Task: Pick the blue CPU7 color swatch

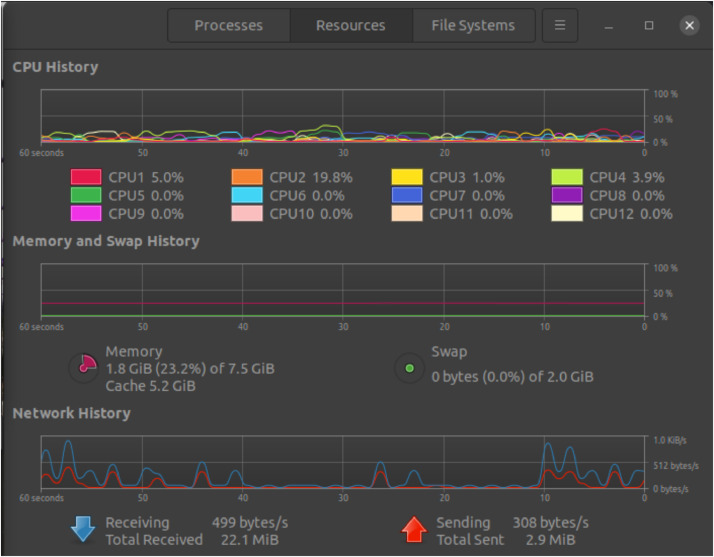Action: click(407, 195)
